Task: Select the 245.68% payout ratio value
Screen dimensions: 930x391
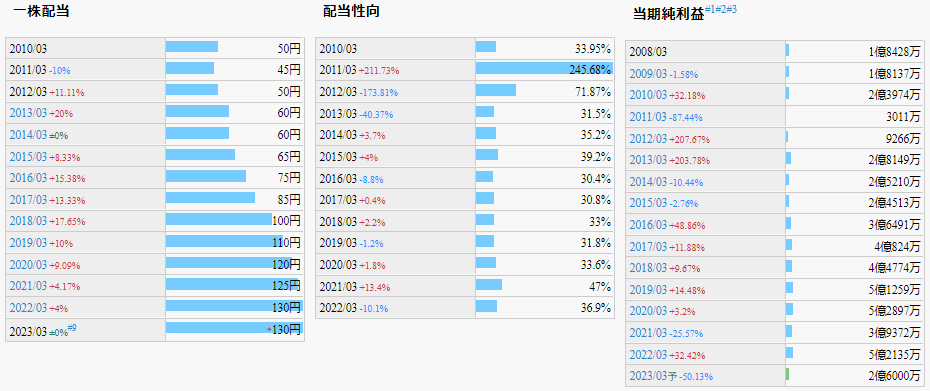Action: (590, 70)
